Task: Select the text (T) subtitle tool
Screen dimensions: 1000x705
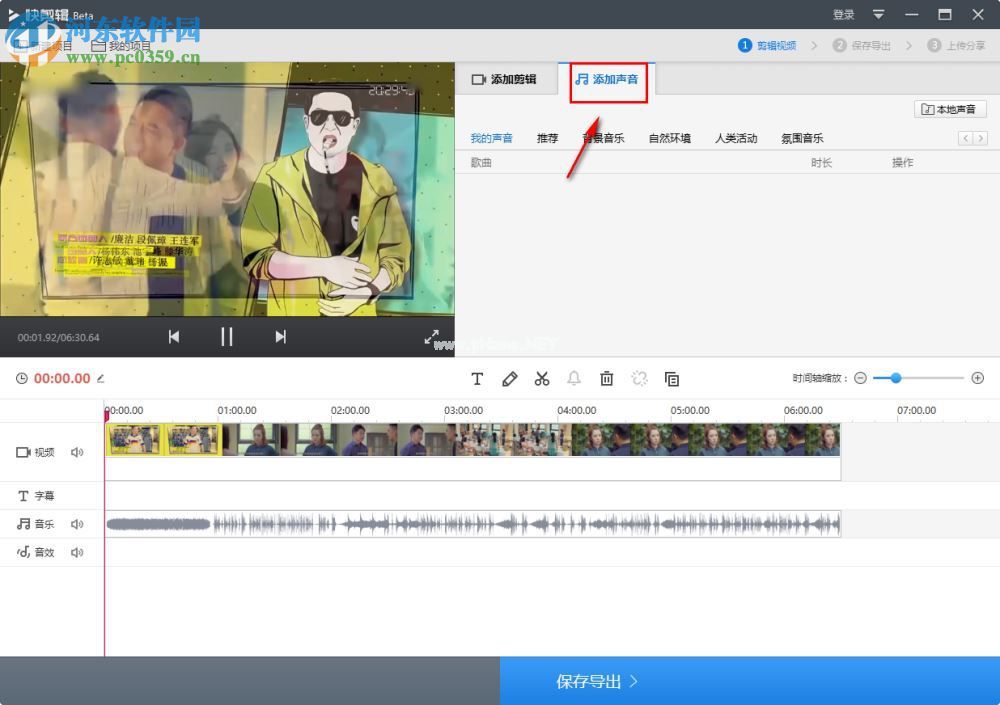Action: point(477,378)
